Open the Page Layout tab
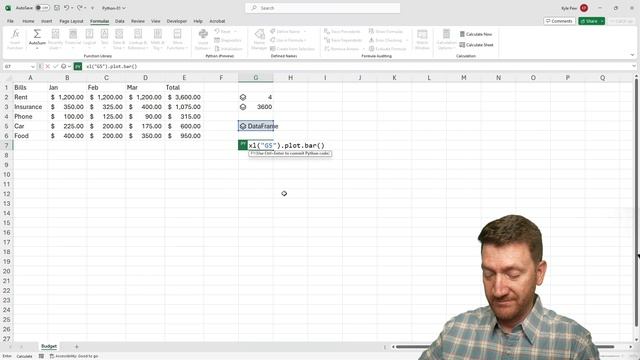640x360 pixels. 71,21
